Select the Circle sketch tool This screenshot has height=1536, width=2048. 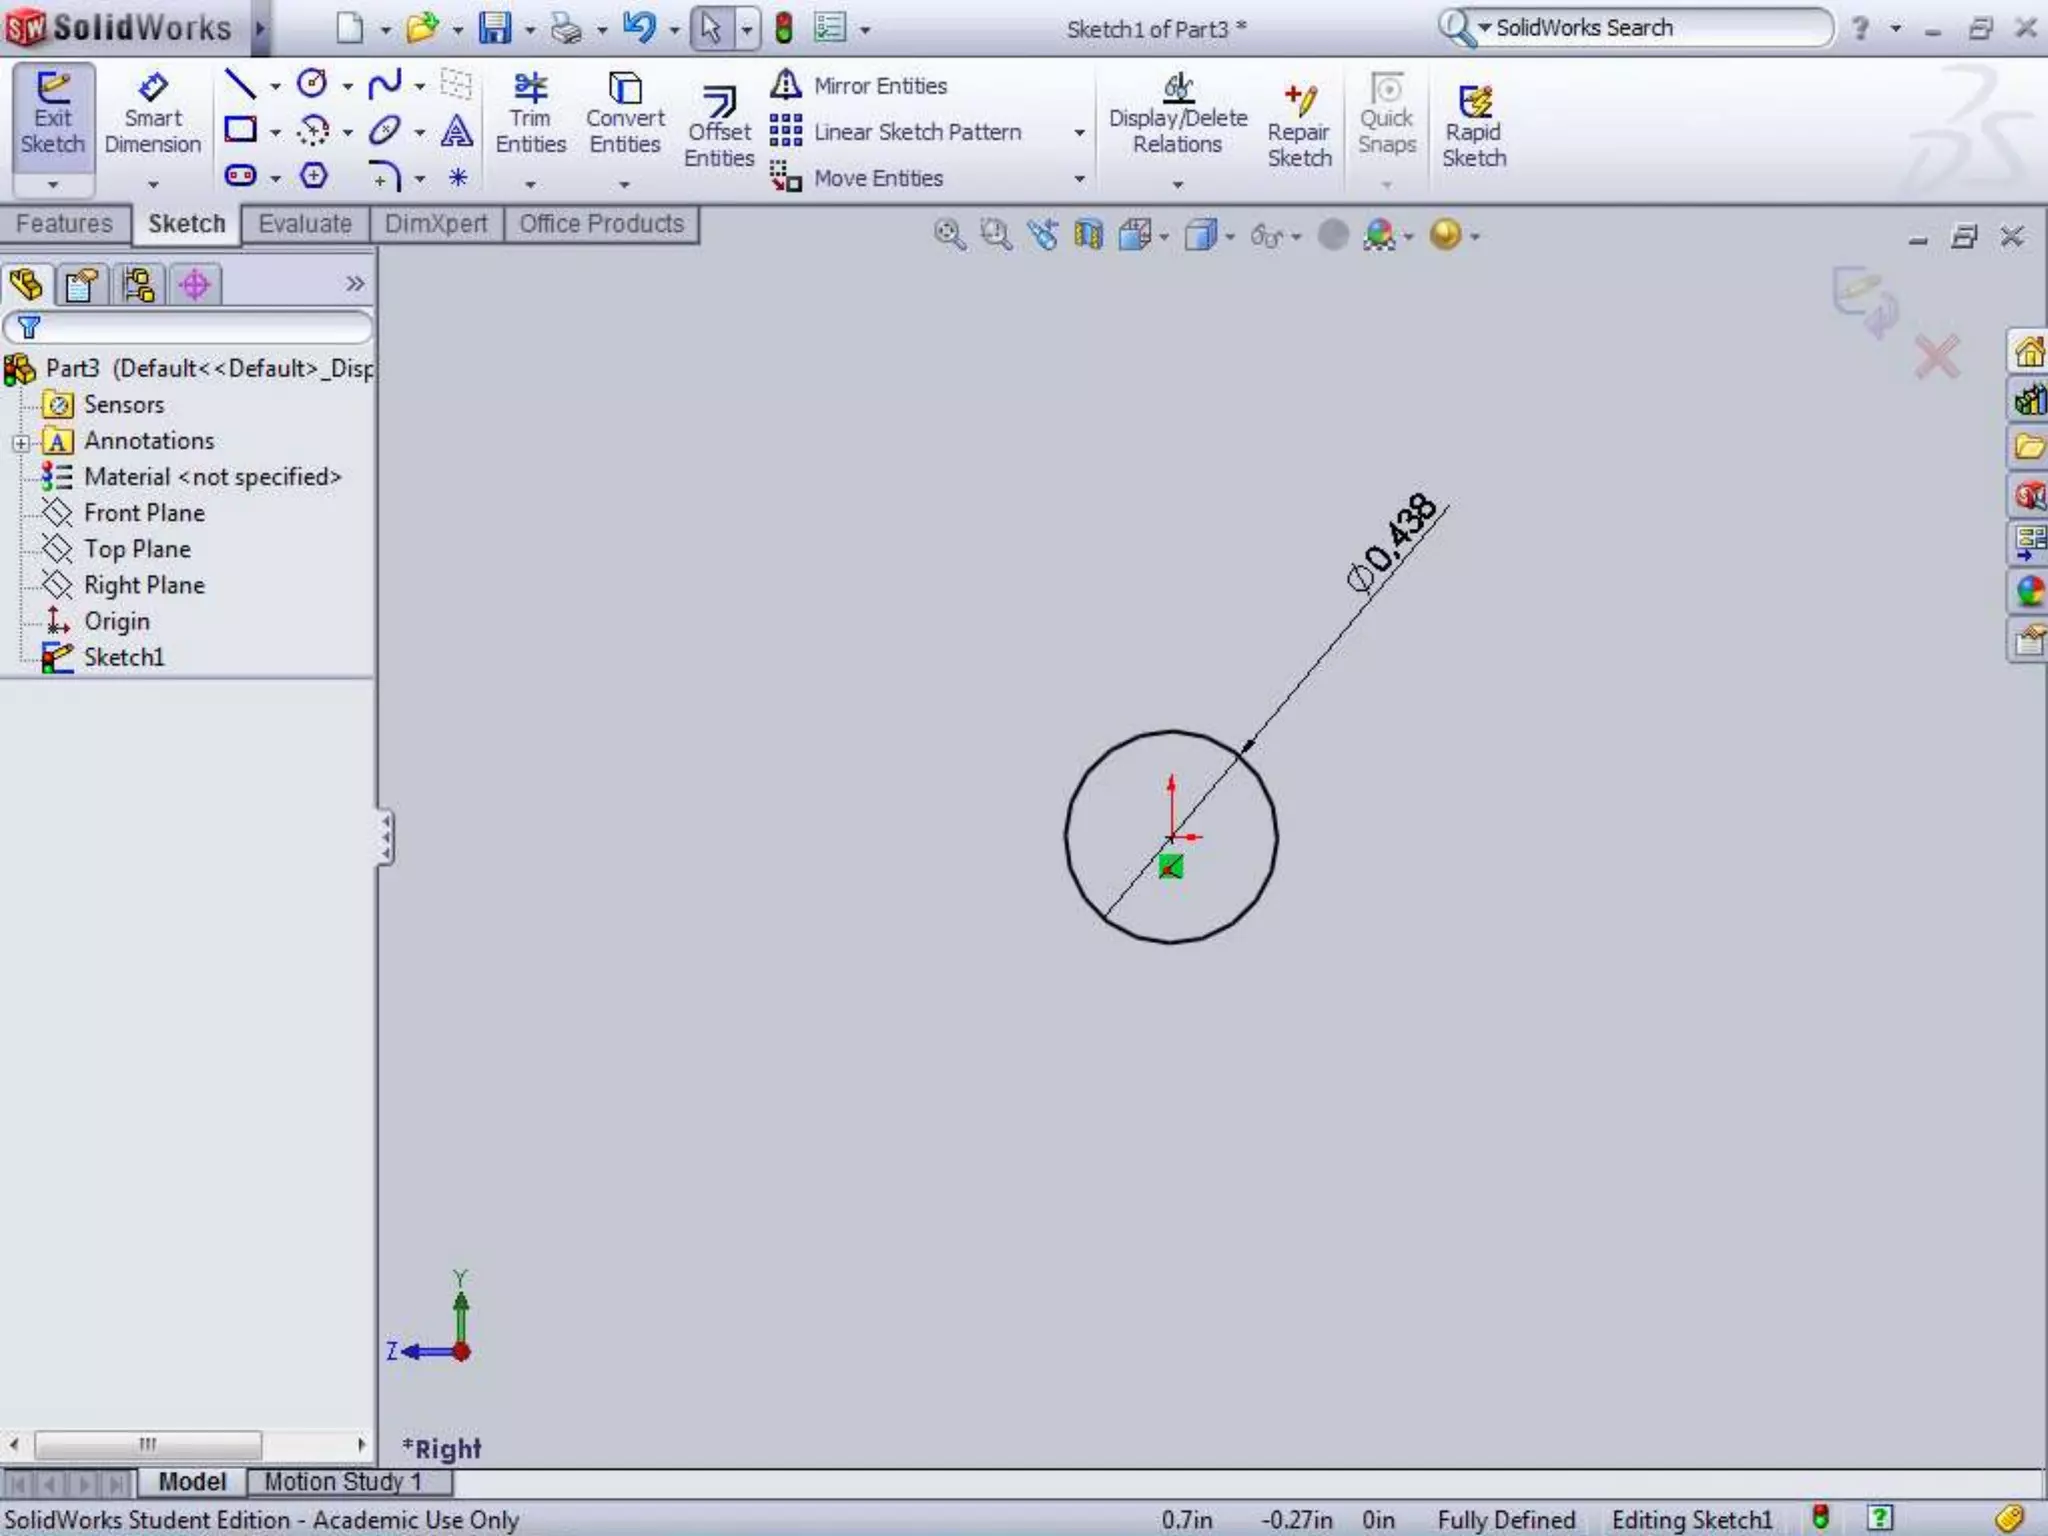313,84
